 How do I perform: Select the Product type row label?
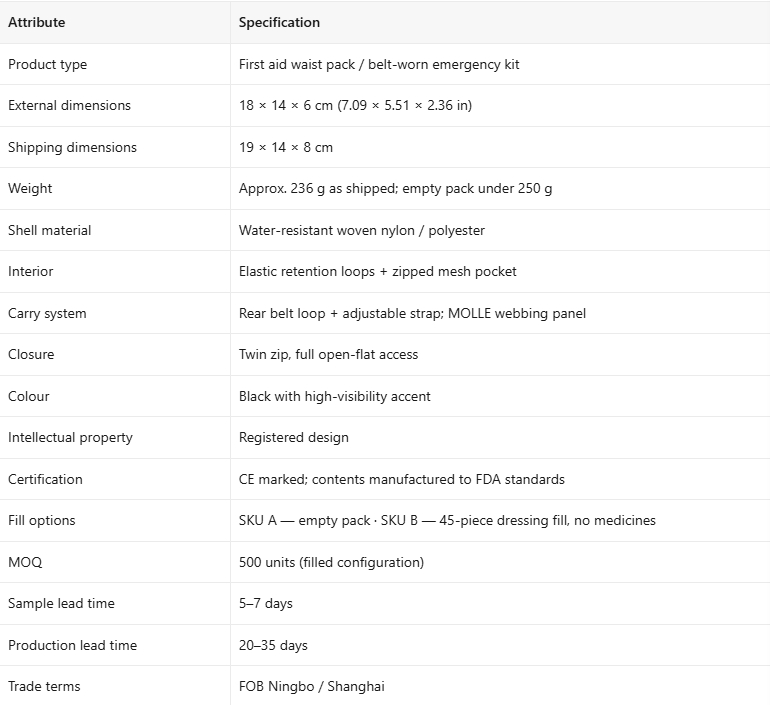pyautogui.click(x=48, y=64)
